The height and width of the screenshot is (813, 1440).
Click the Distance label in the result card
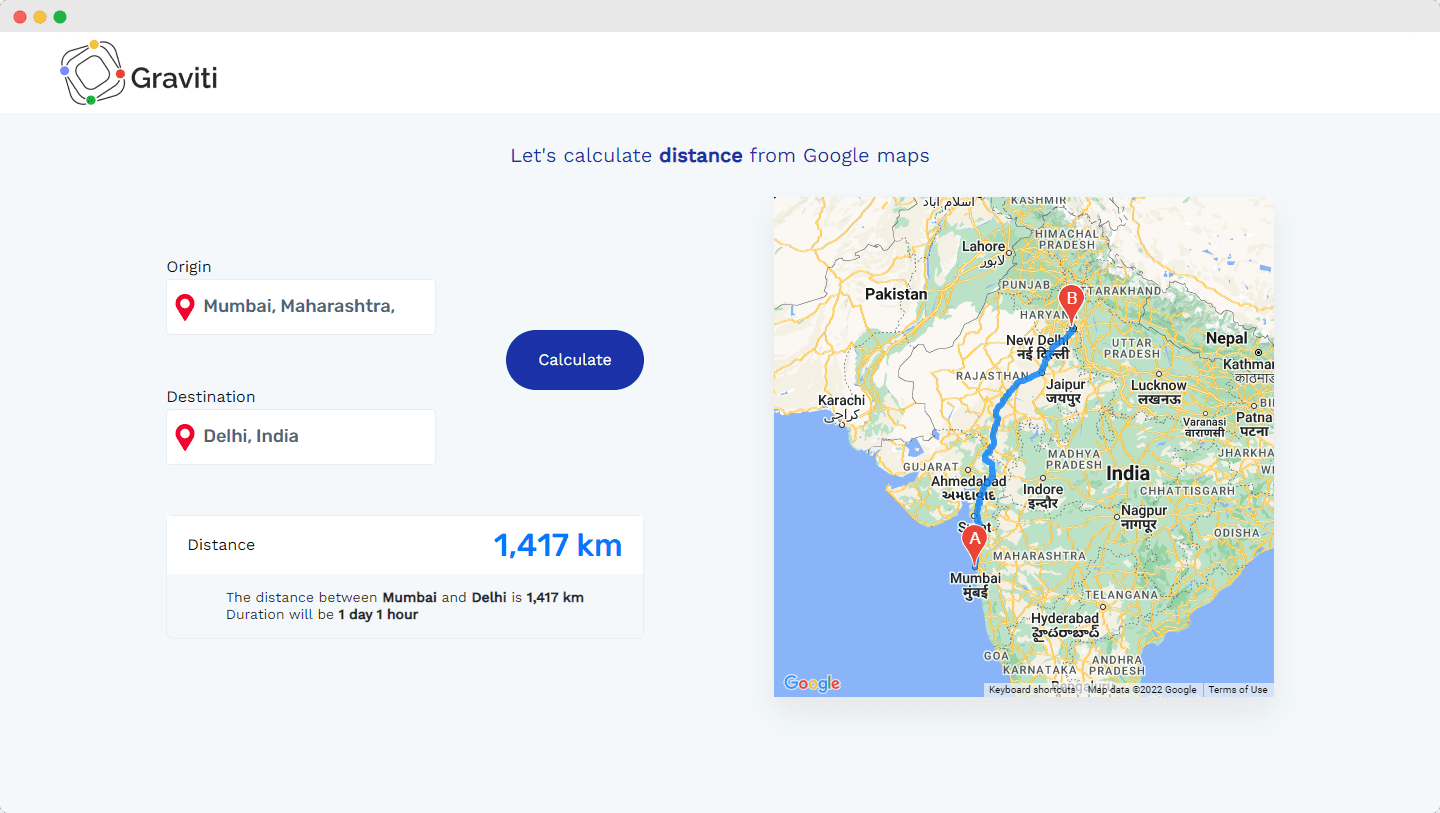221,545
